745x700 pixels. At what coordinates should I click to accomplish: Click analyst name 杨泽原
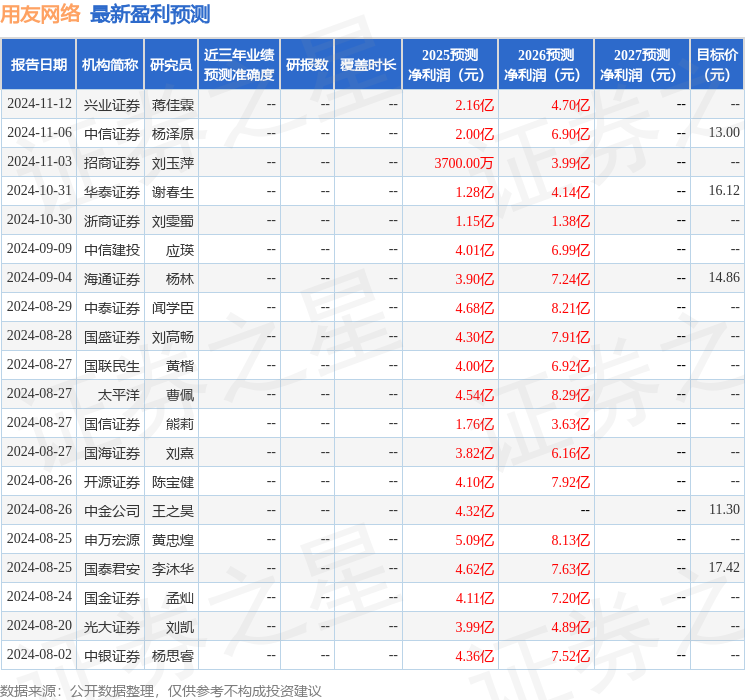[x=173, y=134]
